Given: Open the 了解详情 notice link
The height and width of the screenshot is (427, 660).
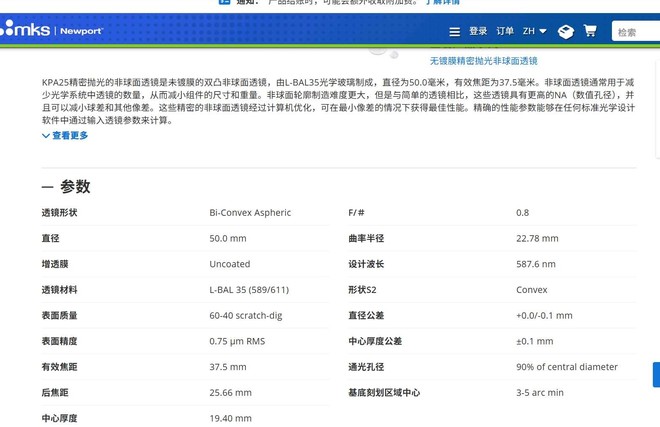Looking at the screenshot, I should pos(442,2).
